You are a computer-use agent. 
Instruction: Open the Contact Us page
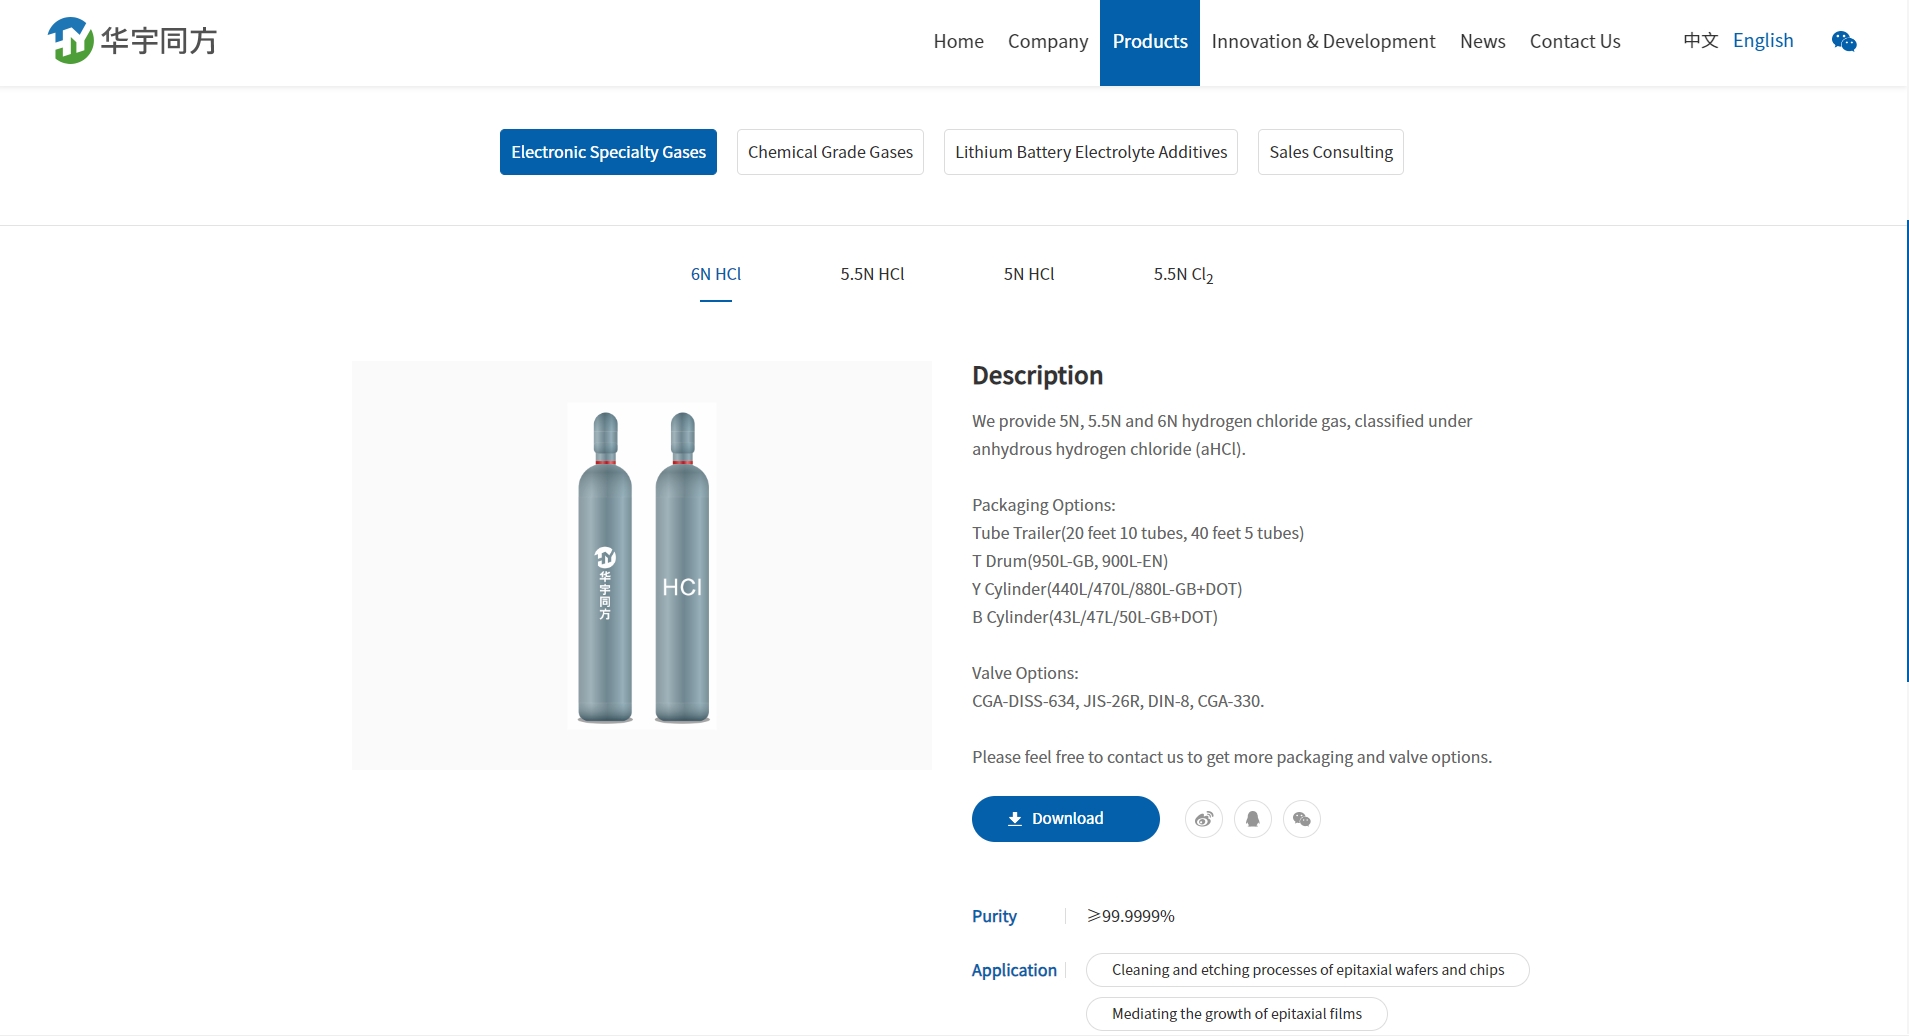[1574, 41]
